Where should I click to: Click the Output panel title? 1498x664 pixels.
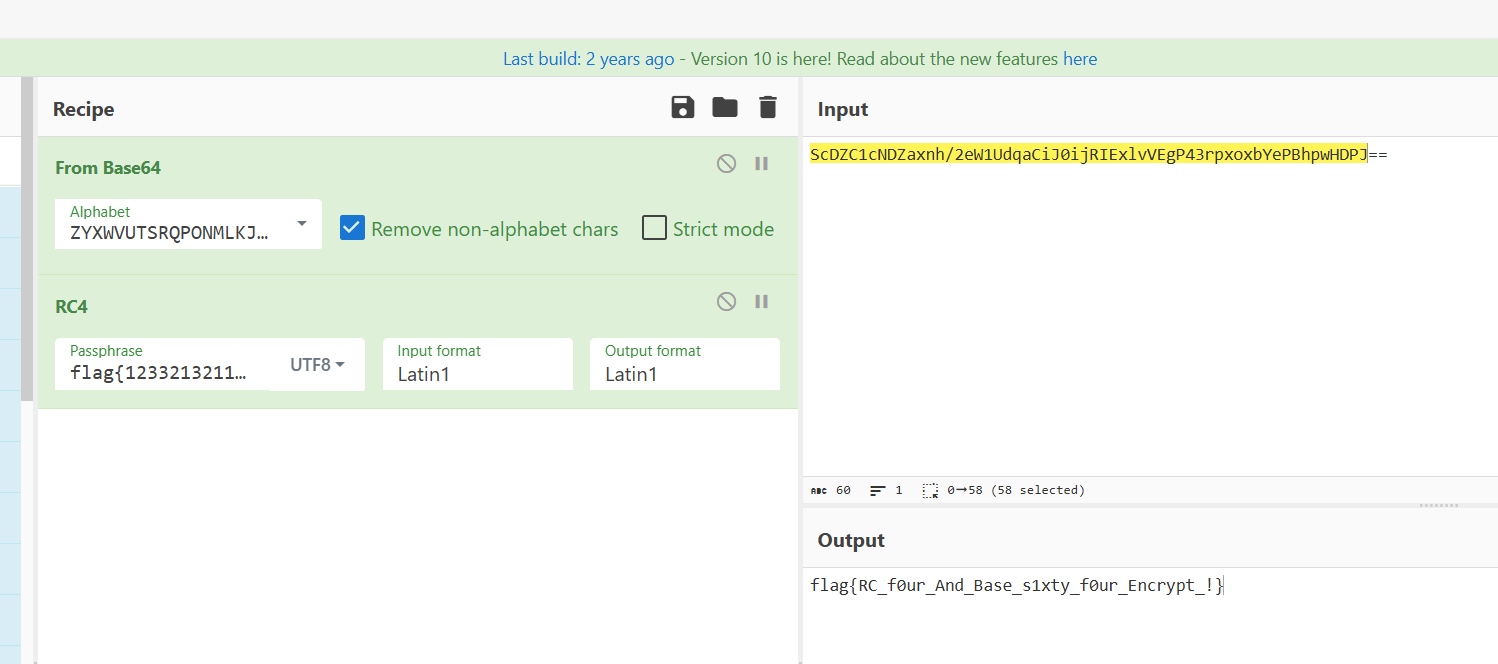pyautogui.click(x=851, y=540)
